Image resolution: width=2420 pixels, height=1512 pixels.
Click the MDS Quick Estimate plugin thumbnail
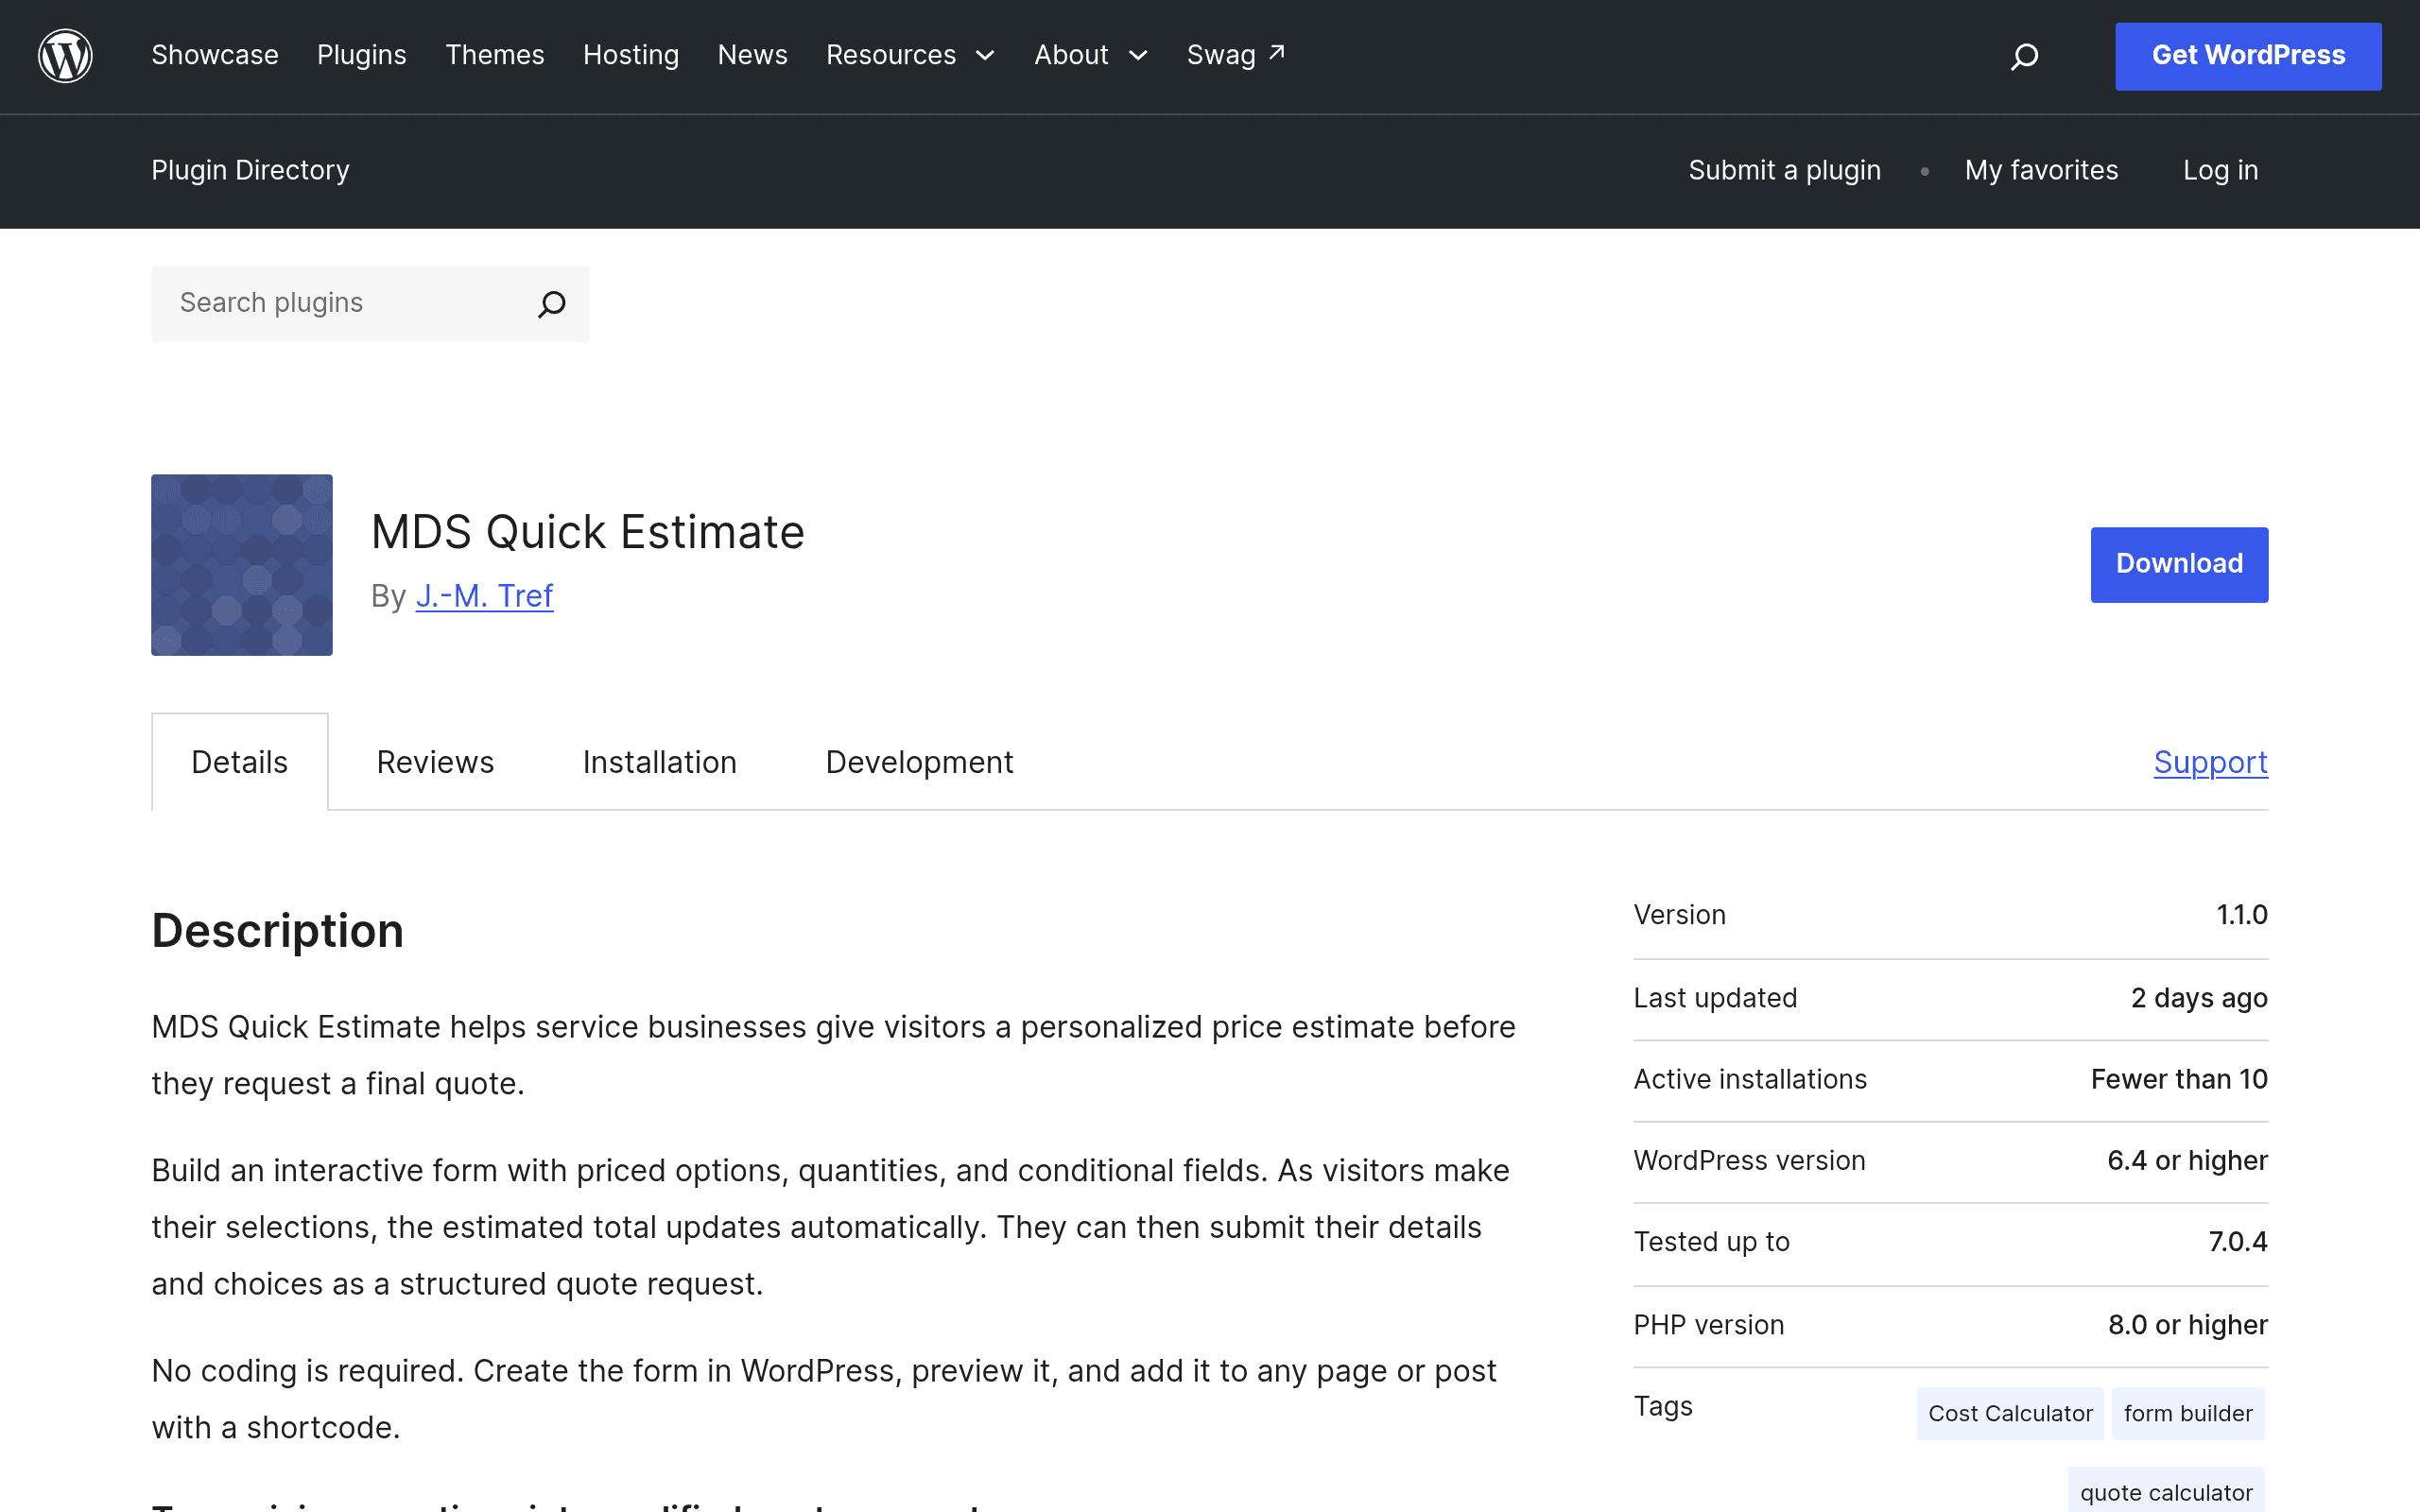pyautogui.click(x=242, y=565)
